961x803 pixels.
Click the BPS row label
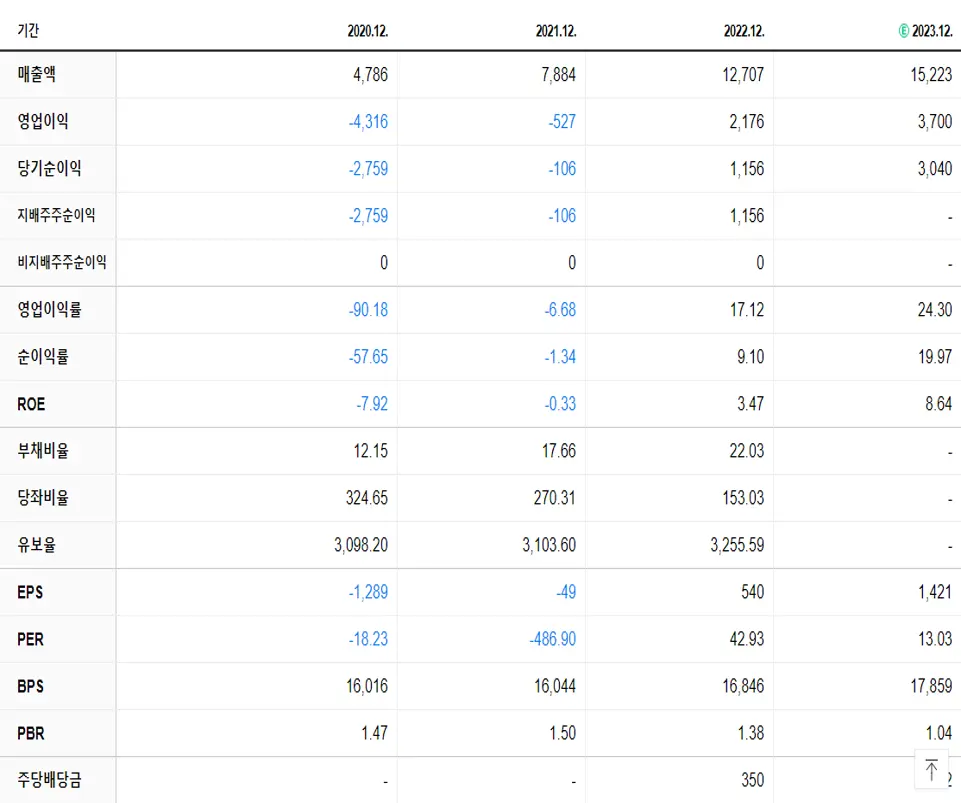pos(31,686)
